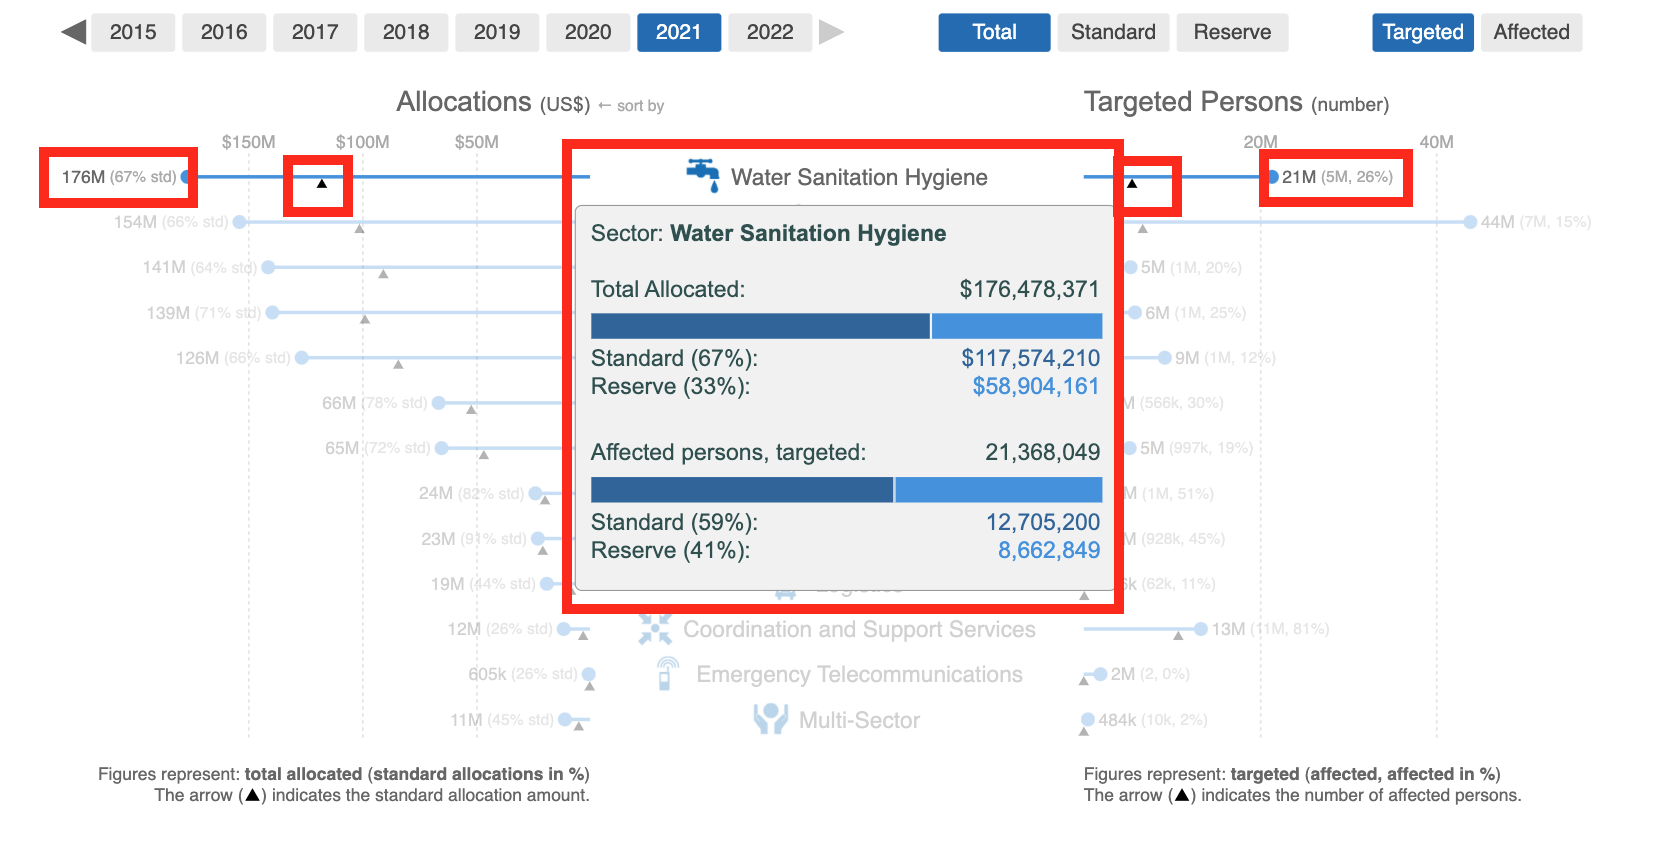Click the 13M targeted persons dot
Screen dimensions: 1654x844
(1201, 629)
